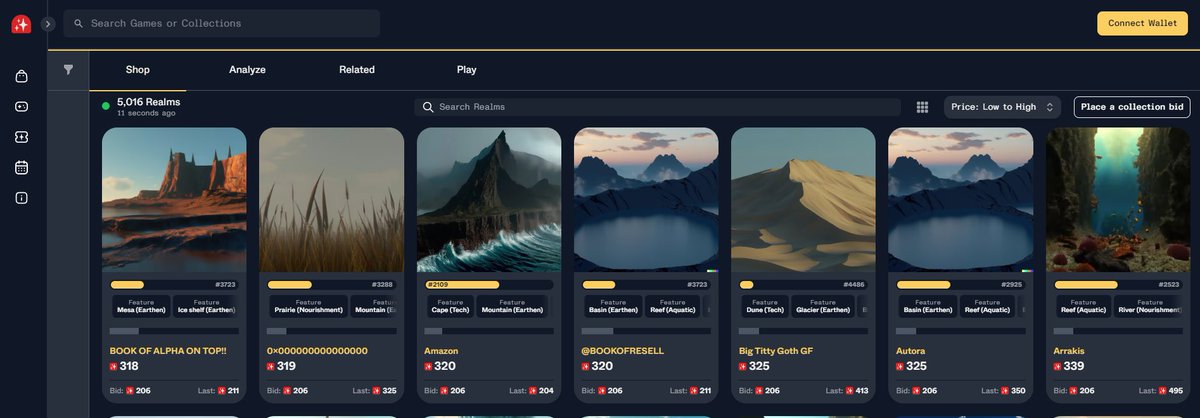
Task: Open the info icon in sidebar
Action: tap(21, 198)
